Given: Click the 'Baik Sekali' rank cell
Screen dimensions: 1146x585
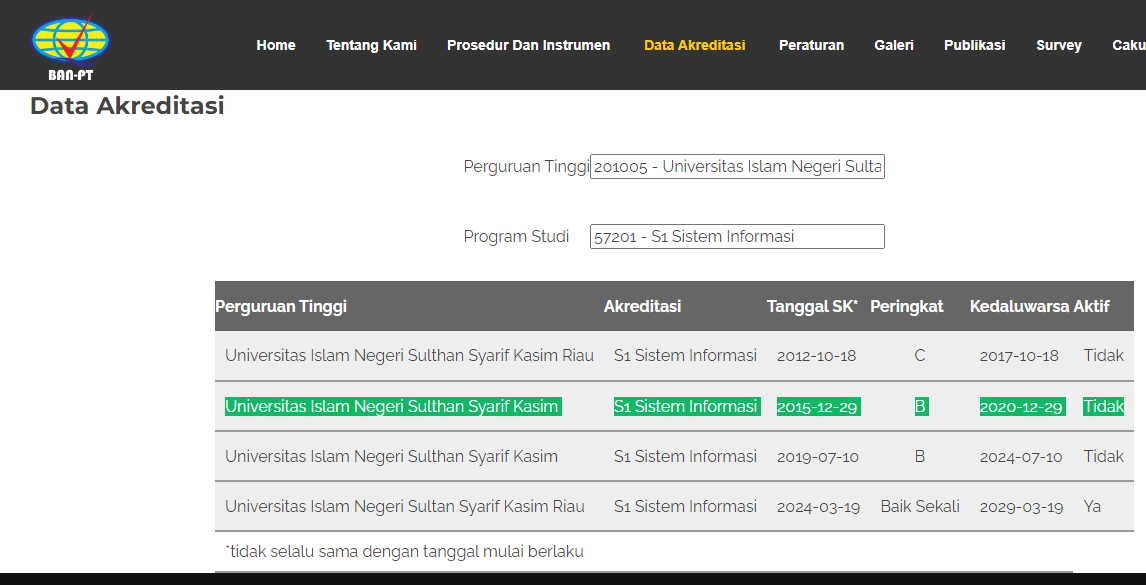Looking at the screenshot, I should 920,507.
